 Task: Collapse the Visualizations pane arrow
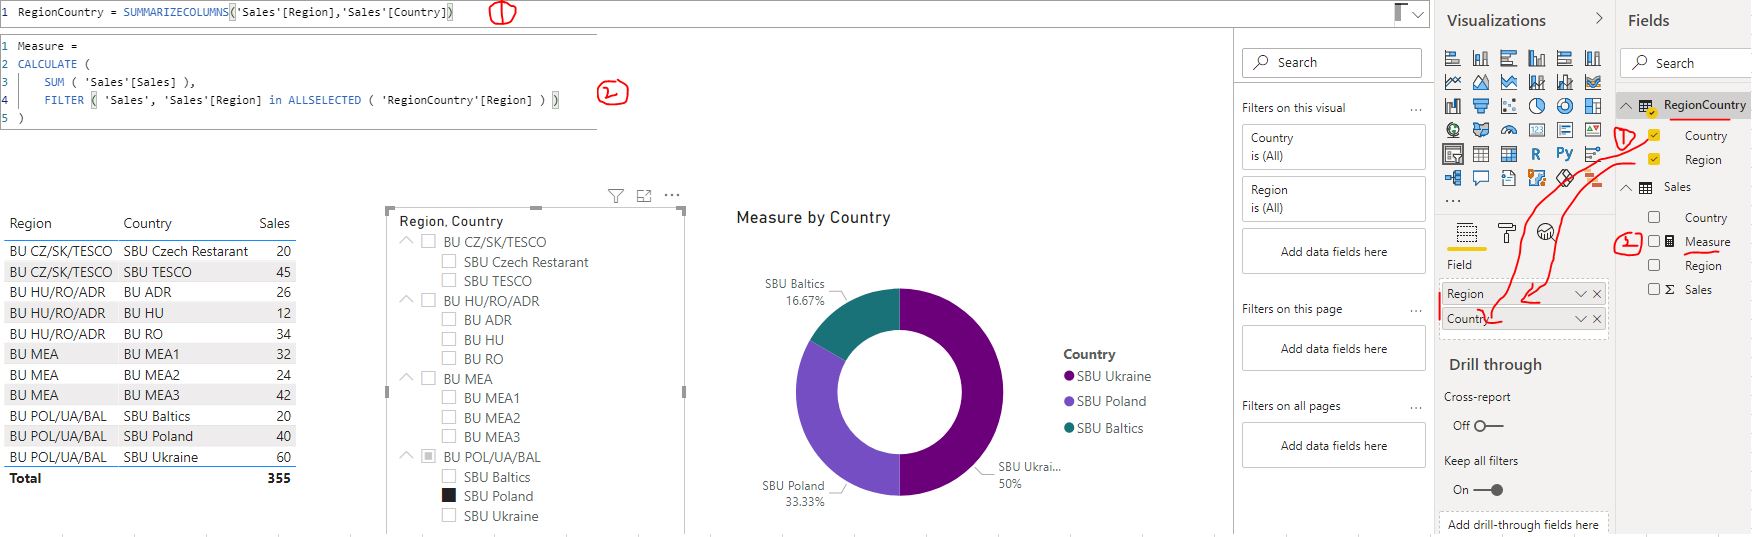1598,19
